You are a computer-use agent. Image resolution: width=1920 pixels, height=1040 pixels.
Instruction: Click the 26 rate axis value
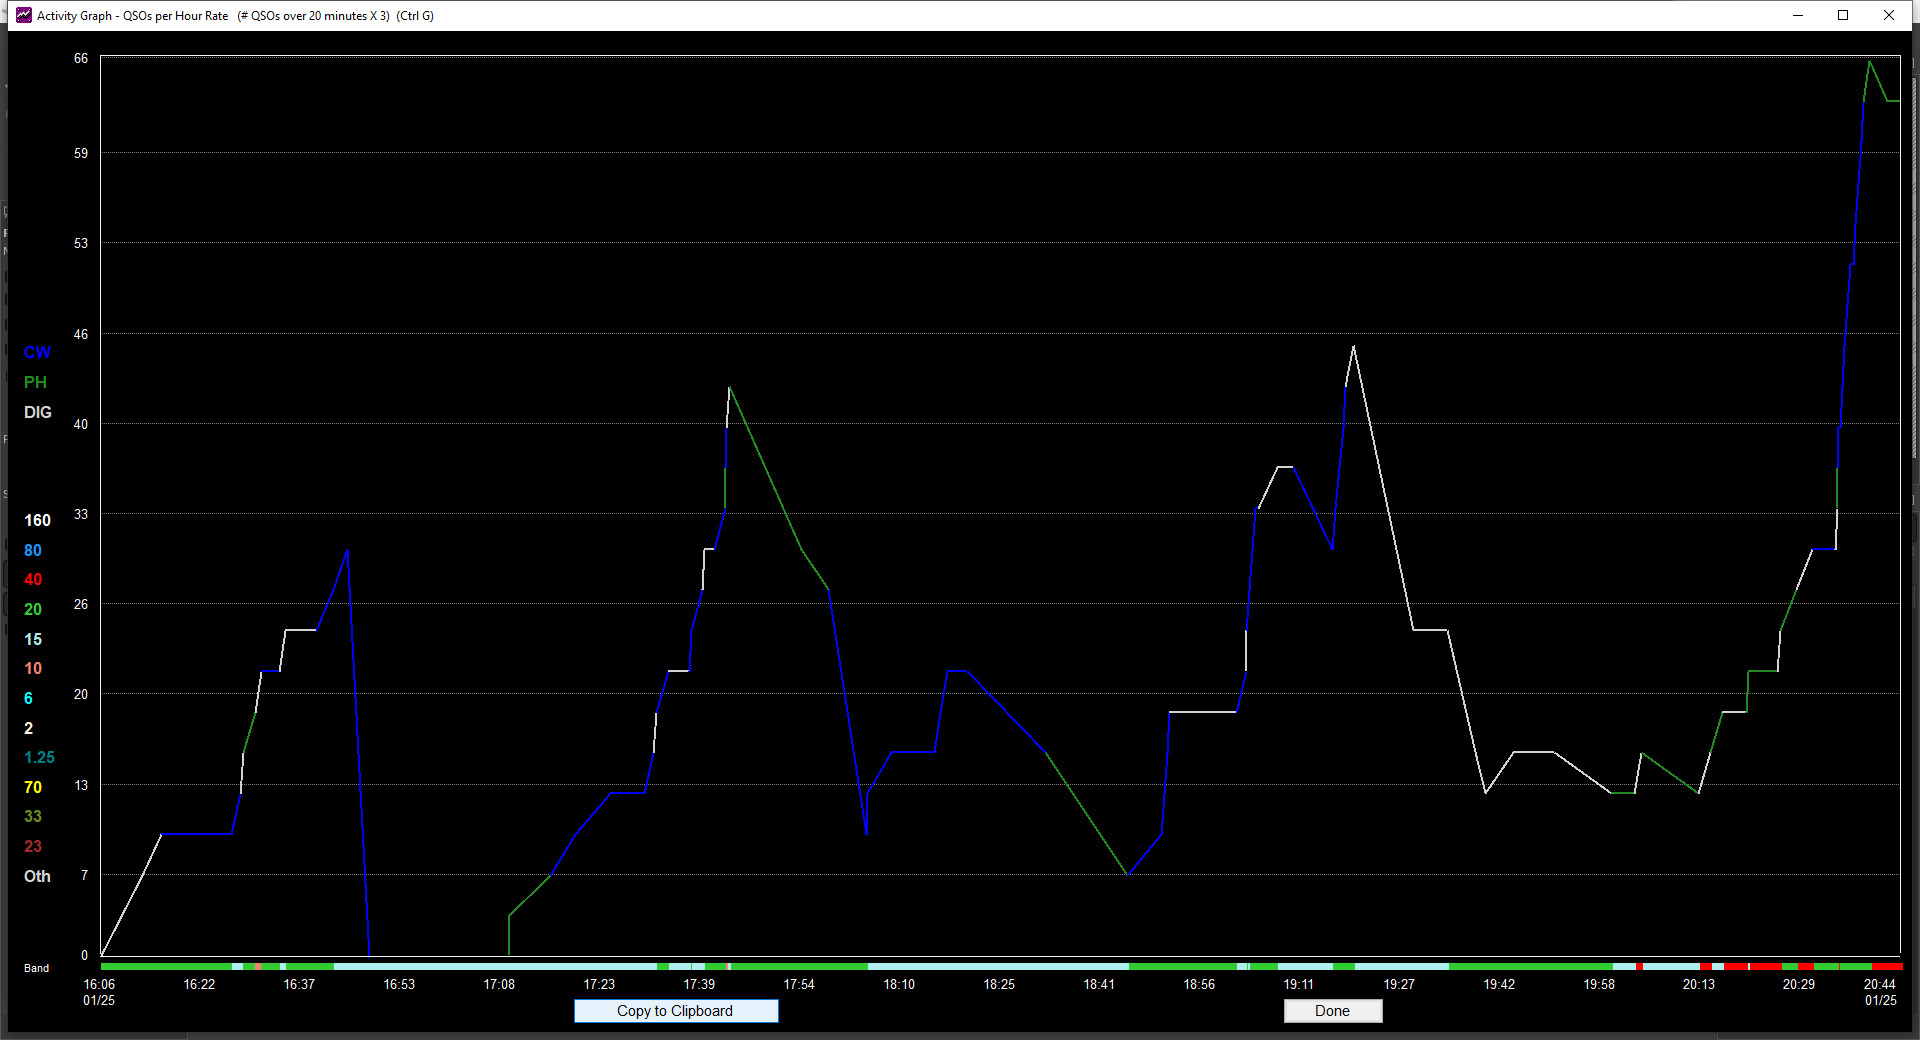pos(81,604)
